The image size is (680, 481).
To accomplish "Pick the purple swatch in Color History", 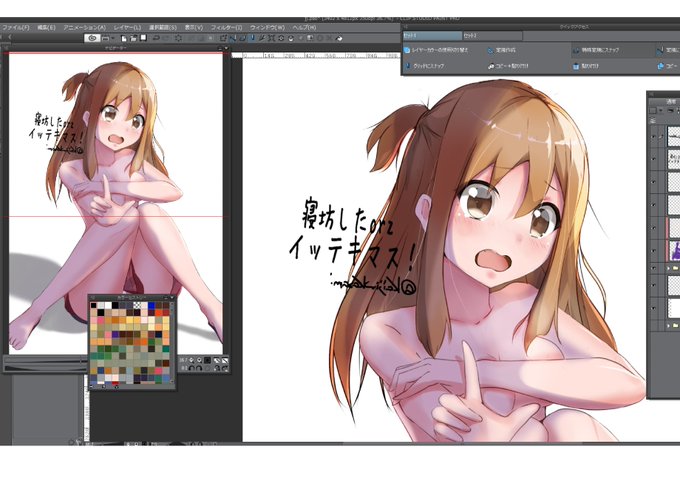I will tap(115, 334).
